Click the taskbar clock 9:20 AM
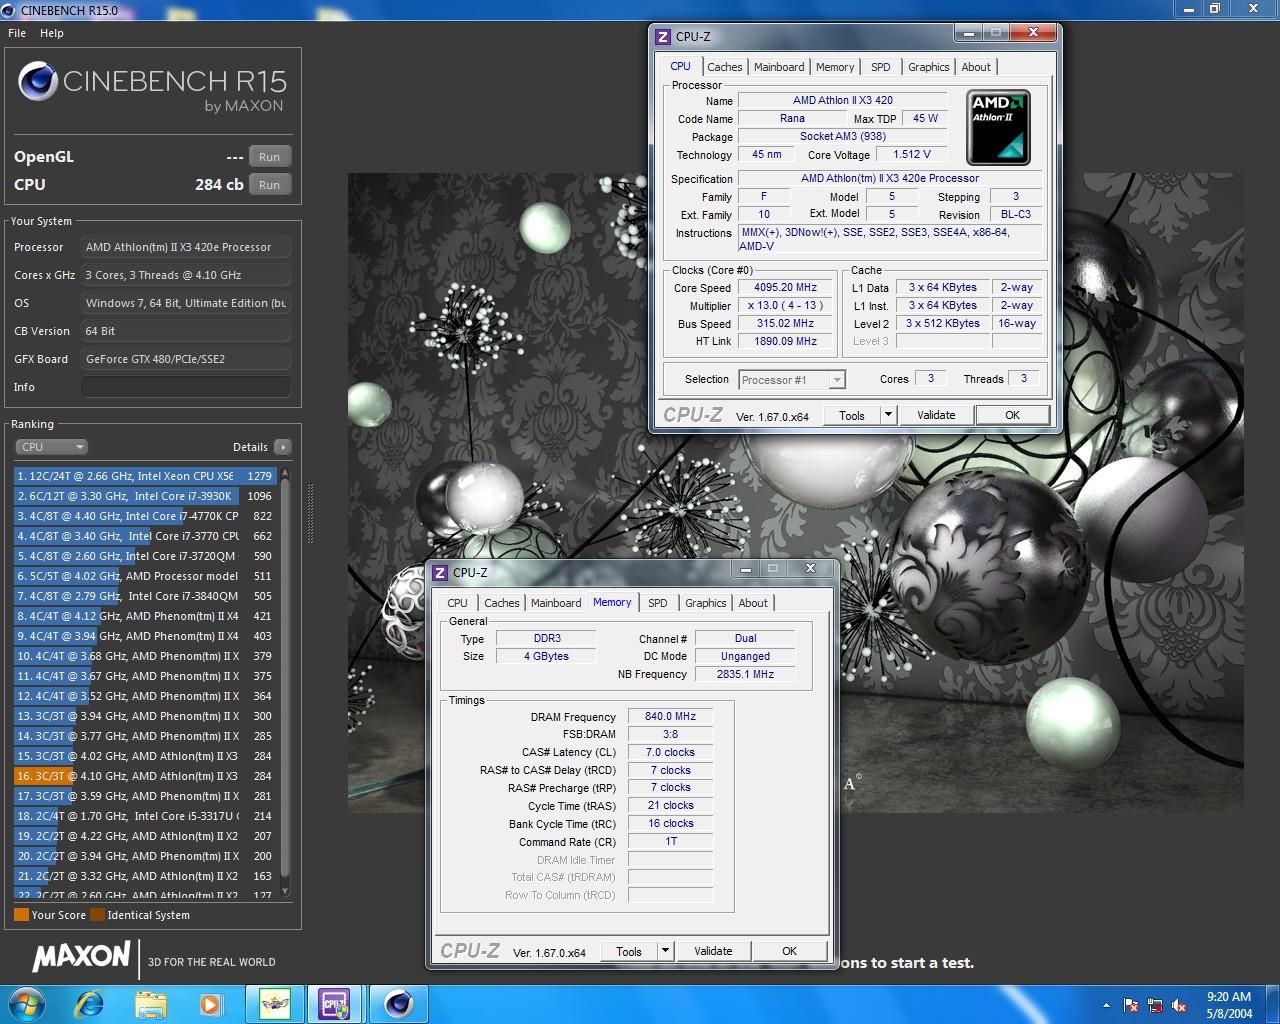Screen dimensions: 1280x1024 tap(1229, 1005)
